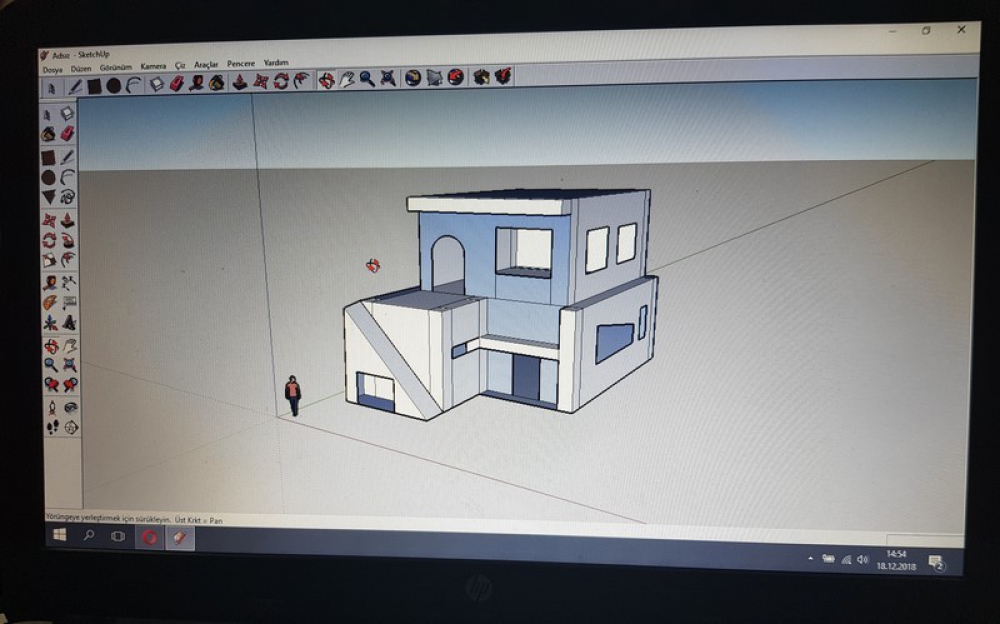Image resolution: width=1000 pixels, height=624 pixels.
Task: Click the Zoom magnifier in top toolbar
Action: pos(367,78)
